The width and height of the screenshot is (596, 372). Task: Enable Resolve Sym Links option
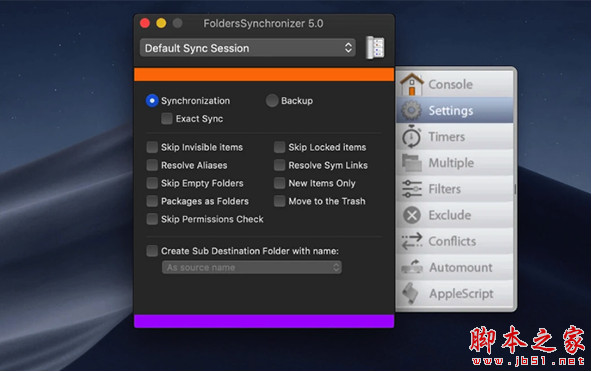tap(279, 165)
